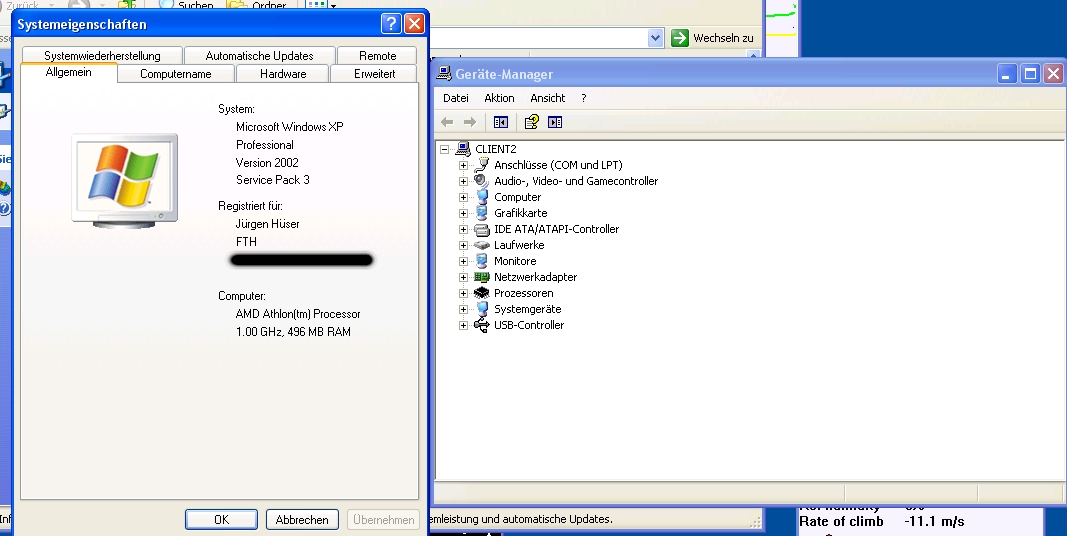Viewport: 1067px width, 536px height.
Task: Click the Audio-, Video- und Gamecontroller icon
Action: tap(482, 181)
